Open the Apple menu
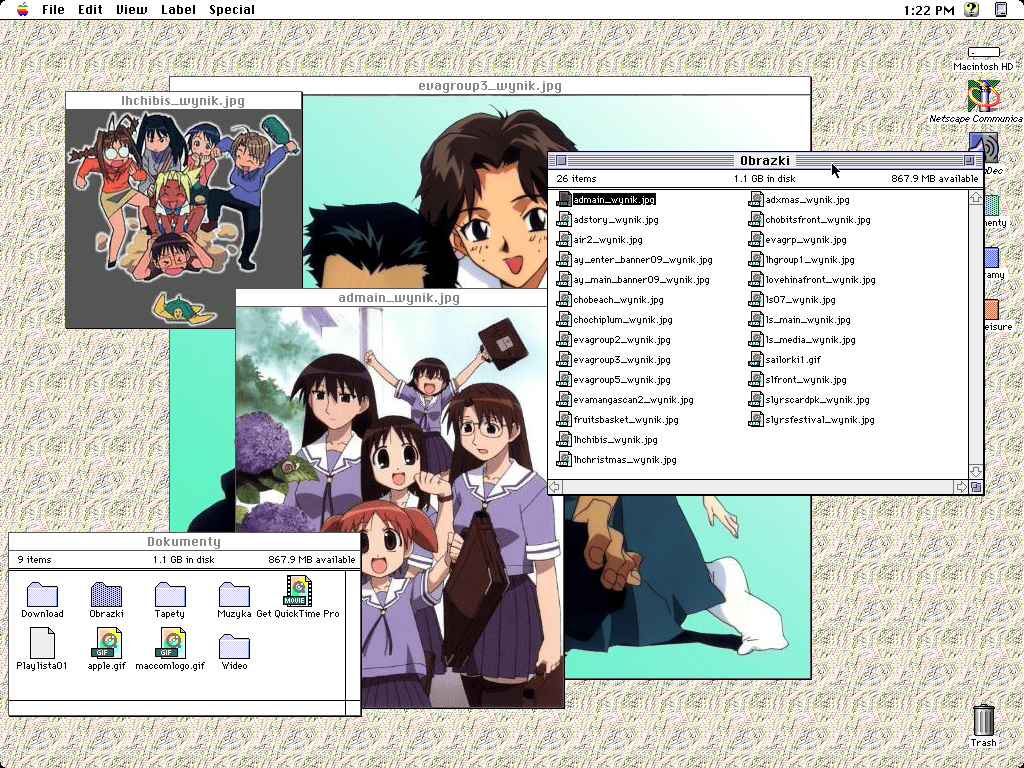The width and height of the screenshot is (1024, 768). 22,10
